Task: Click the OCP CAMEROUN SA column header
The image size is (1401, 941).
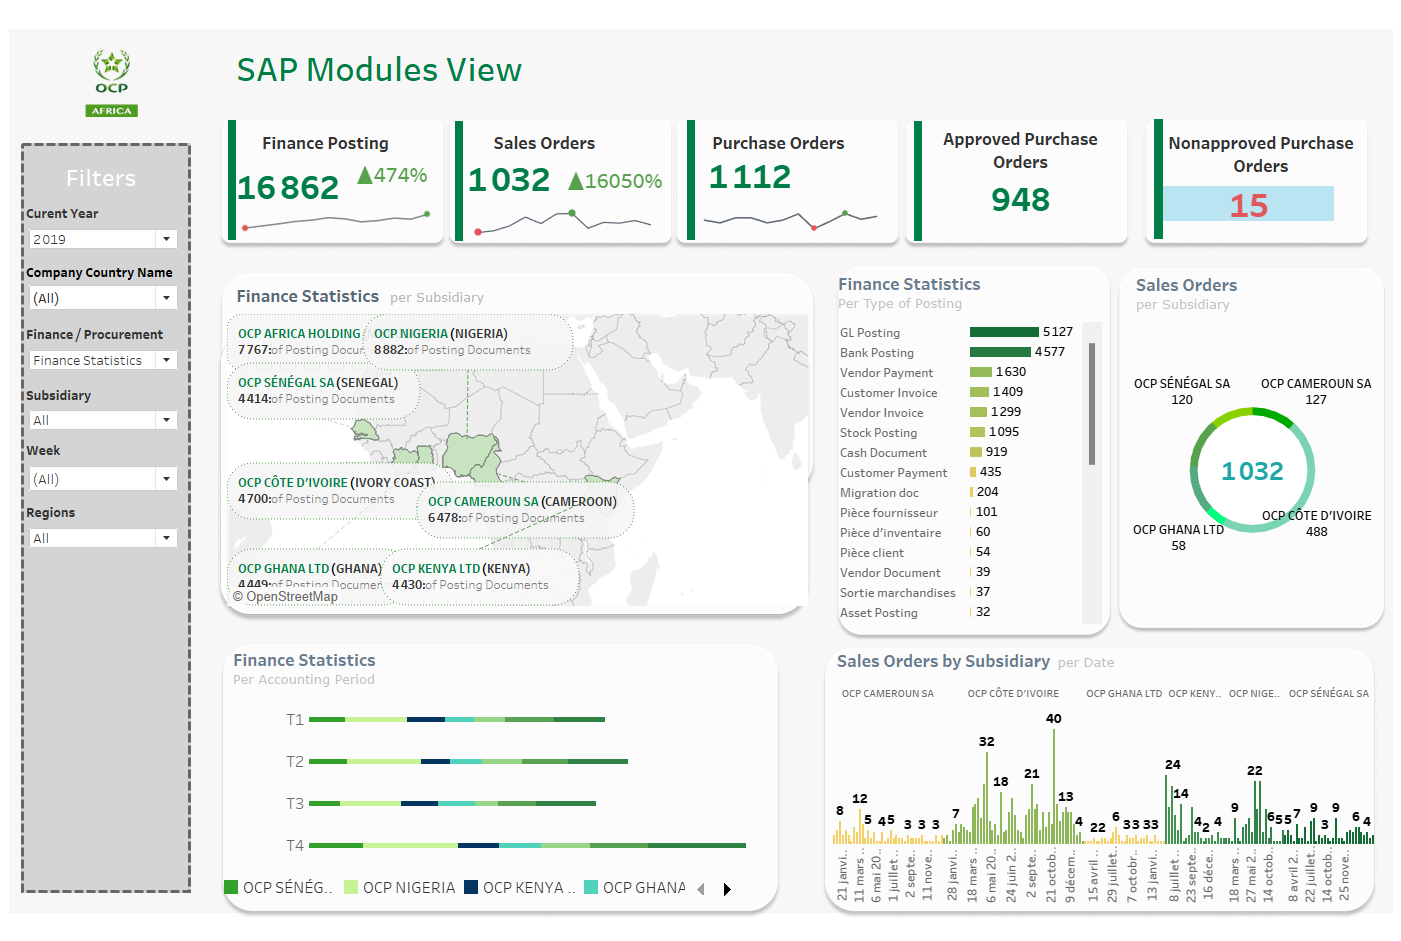Action: (888, 693)
